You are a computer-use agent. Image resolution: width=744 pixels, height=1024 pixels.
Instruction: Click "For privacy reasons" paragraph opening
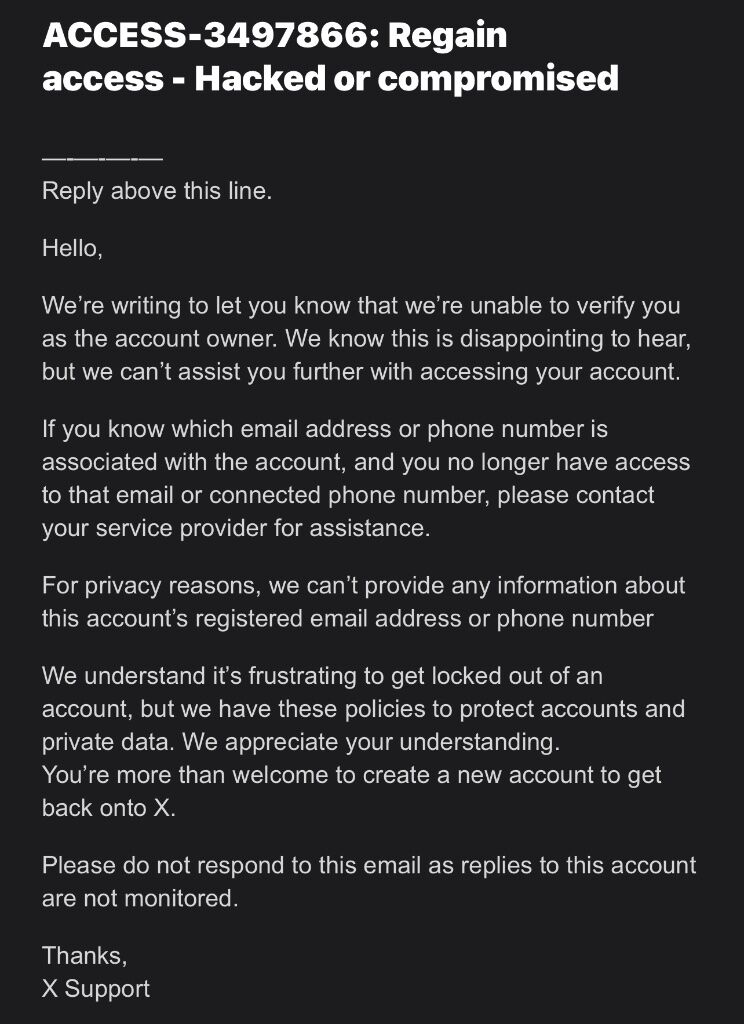(152, 585)
